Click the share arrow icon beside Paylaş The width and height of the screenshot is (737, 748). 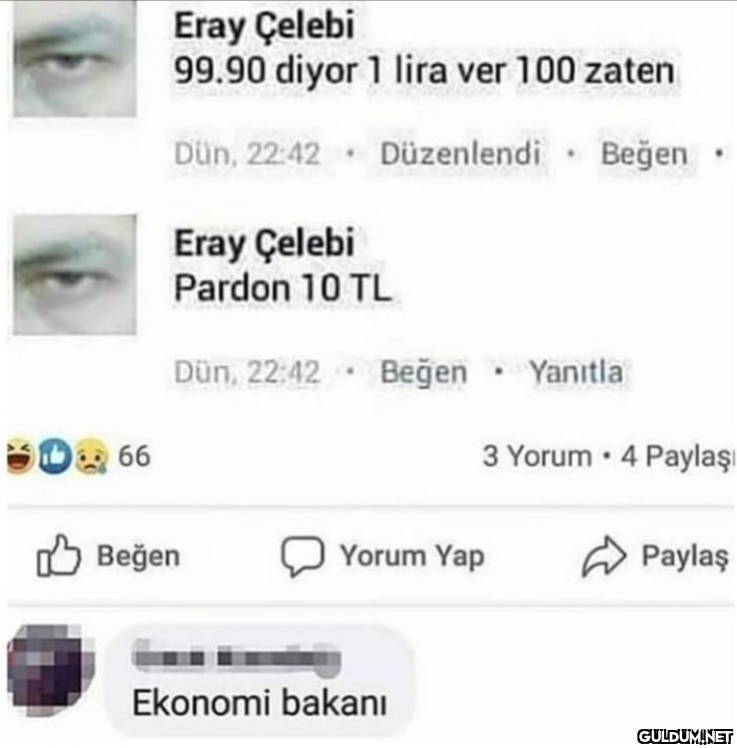603,556
